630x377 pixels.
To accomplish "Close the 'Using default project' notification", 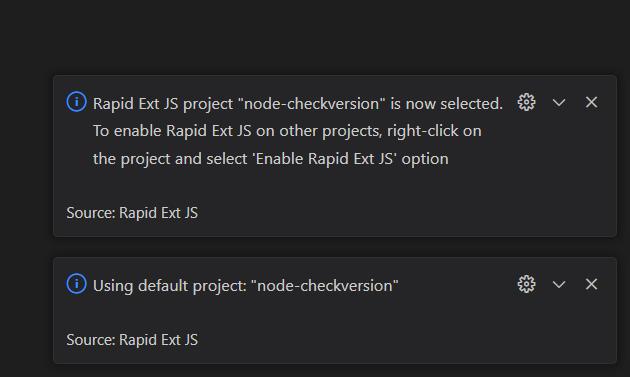I will (591, 284).
